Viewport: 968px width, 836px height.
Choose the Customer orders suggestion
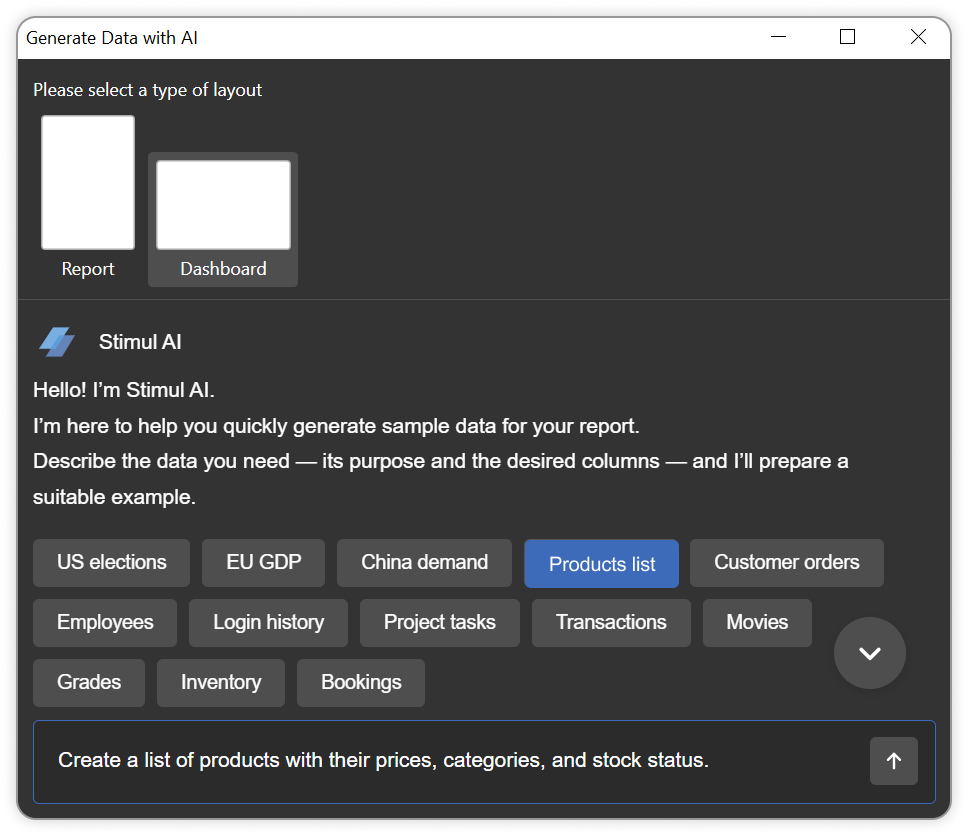pyautogui.click(x=786, y=562)
